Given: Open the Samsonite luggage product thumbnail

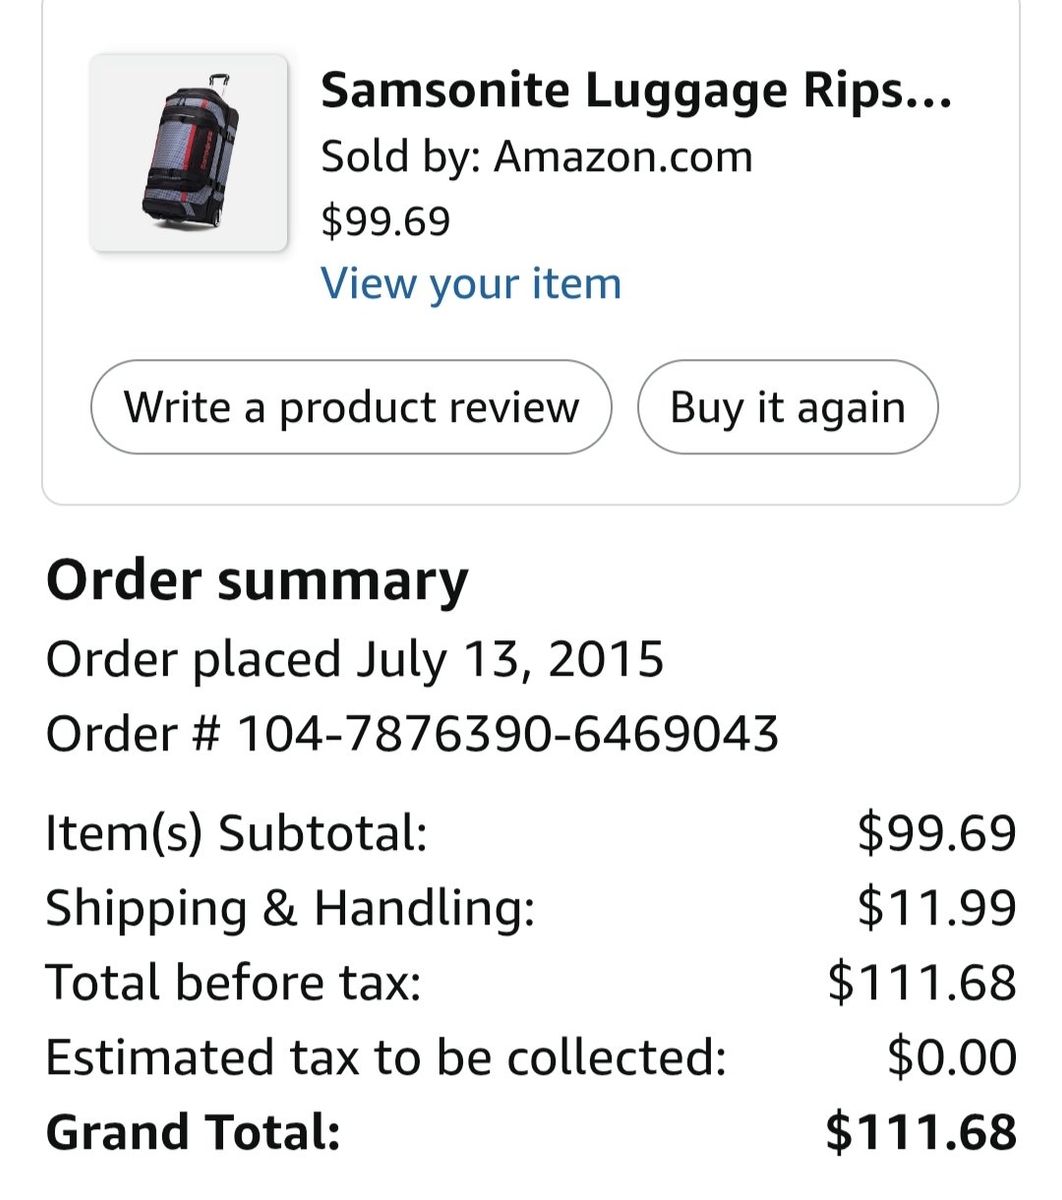Looking at the screenshot, I should [189, 153].
